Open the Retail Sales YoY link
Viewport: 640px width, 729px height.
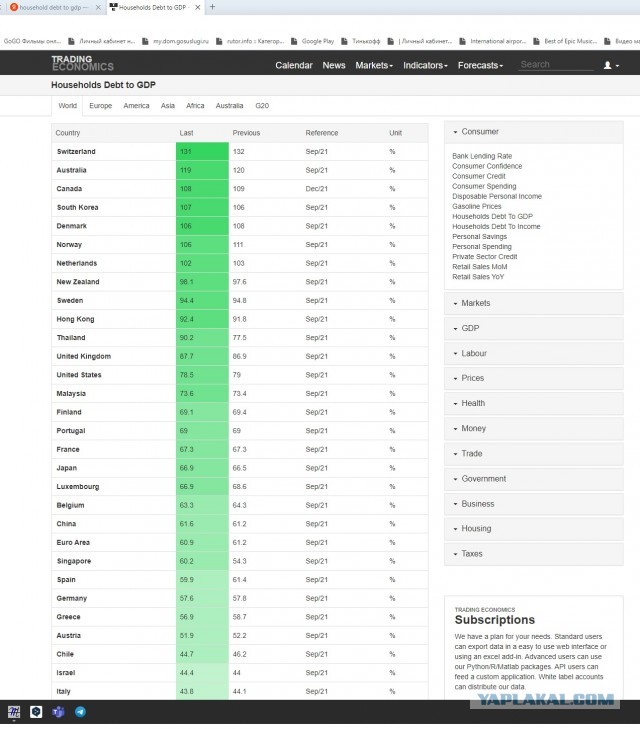click(x=478, y=277)
